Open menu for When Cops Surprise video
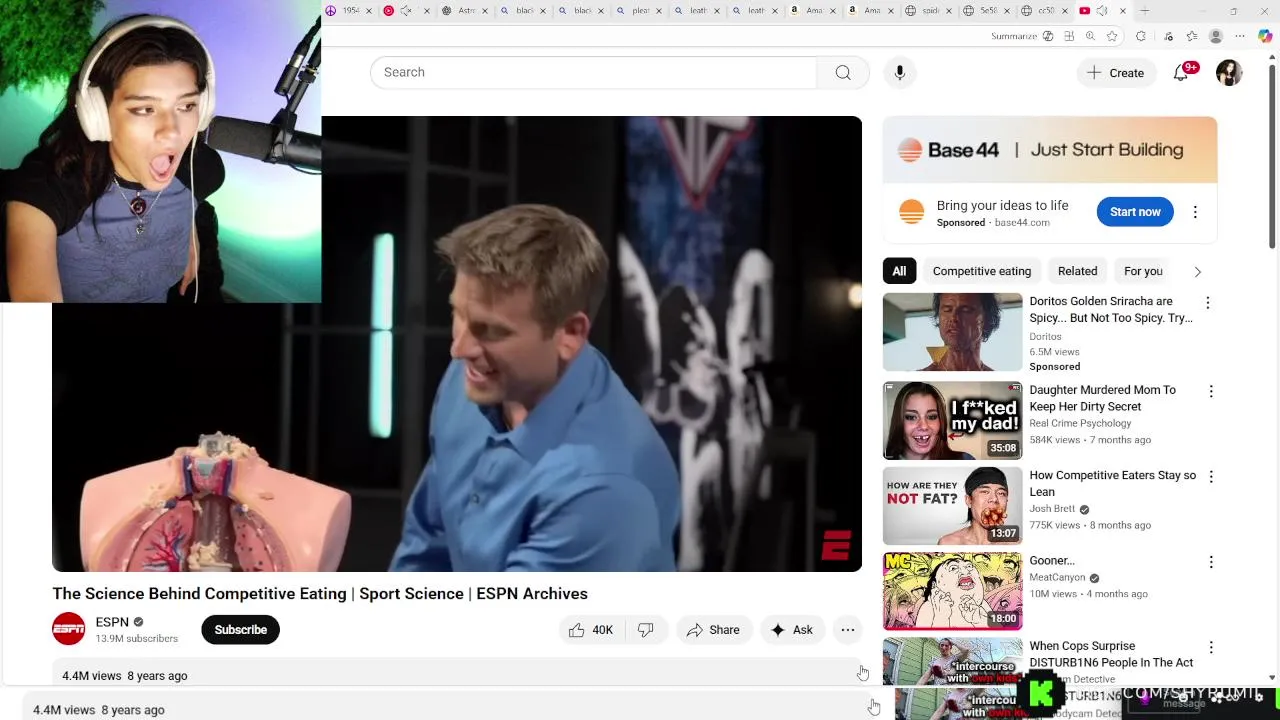This screenshot has width=1280, height=720. click(1211, 648)
